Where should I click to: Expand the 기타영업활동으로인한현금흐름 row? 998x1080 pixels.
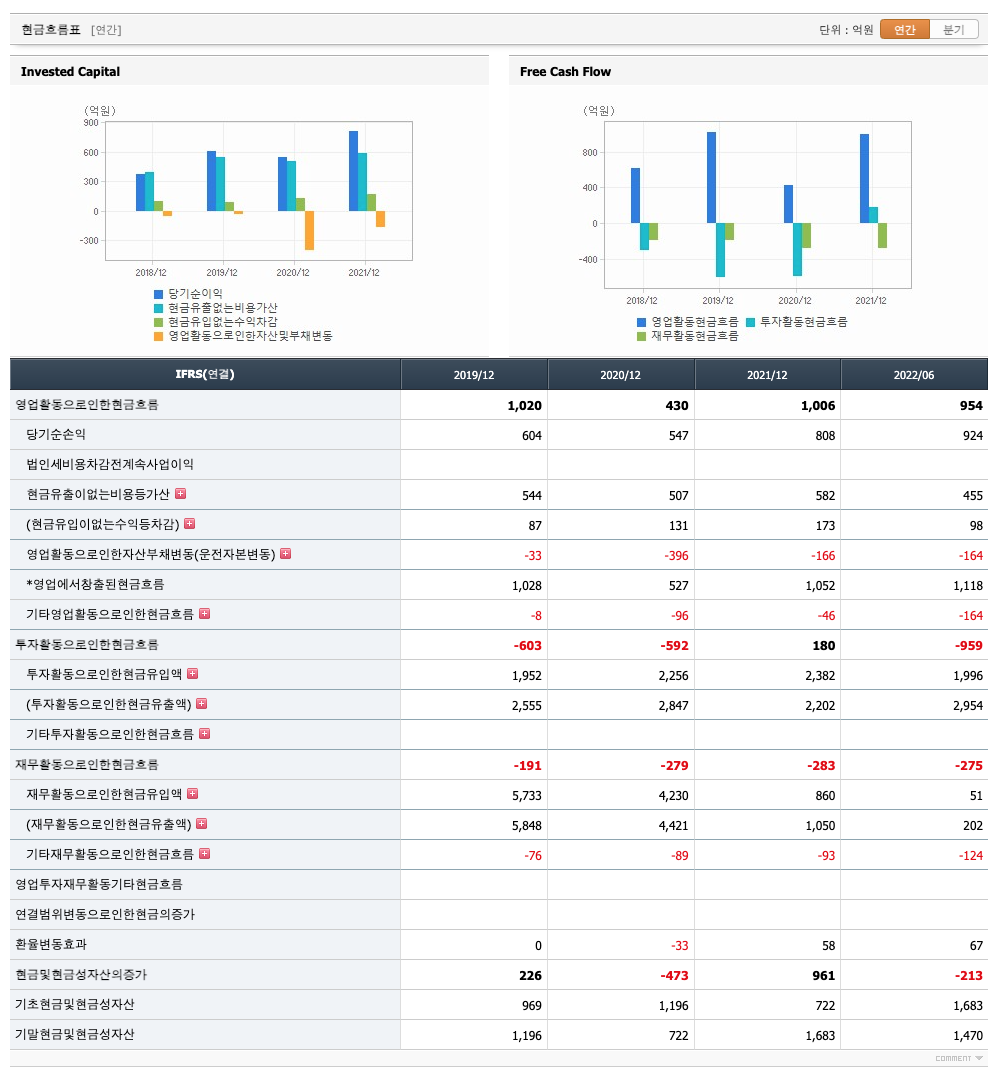(205, 614)
